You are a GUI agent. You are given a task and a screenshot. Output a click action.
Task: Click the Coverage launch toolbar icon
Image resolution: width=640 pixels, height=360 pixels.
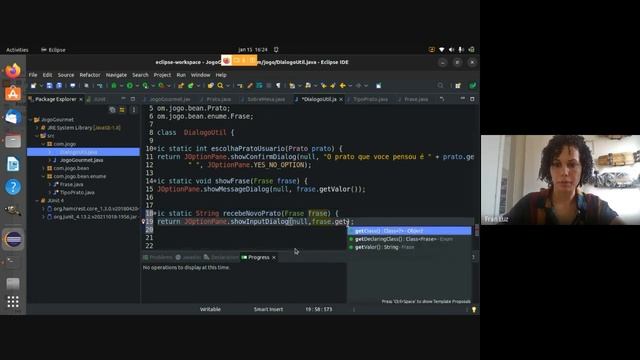[145, 86]
